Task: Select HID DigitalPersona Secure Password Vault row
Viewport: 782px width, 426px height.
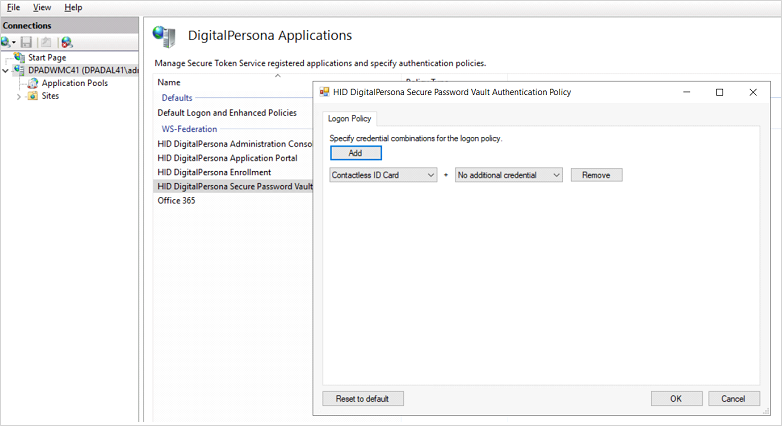Action: click(x=235, y=187)
